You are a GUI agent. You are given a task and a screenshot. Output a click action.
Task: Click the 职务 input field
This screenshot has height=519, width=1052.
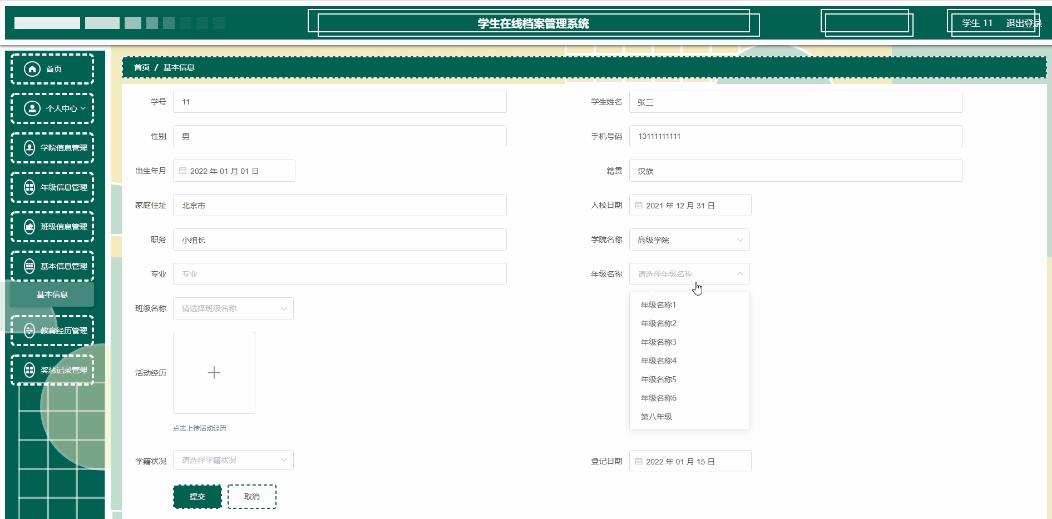339,239
